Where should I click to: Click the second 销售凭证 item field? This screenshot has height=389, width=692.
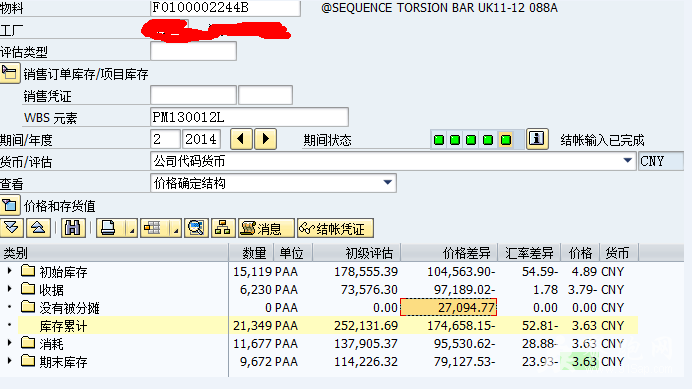pyautogui.click(x=265, y=95)
